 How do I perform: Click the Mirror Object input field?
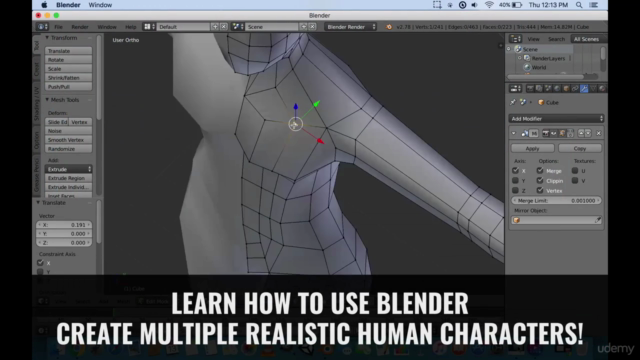[556, 220]
